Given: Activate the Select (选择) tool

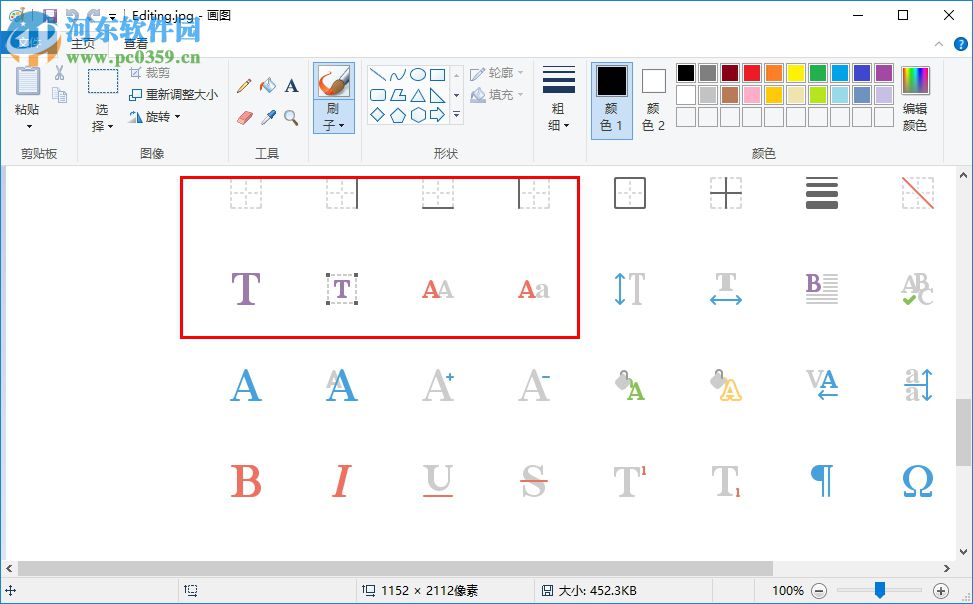Looking at the screenshot, I should tap(103, 95).
